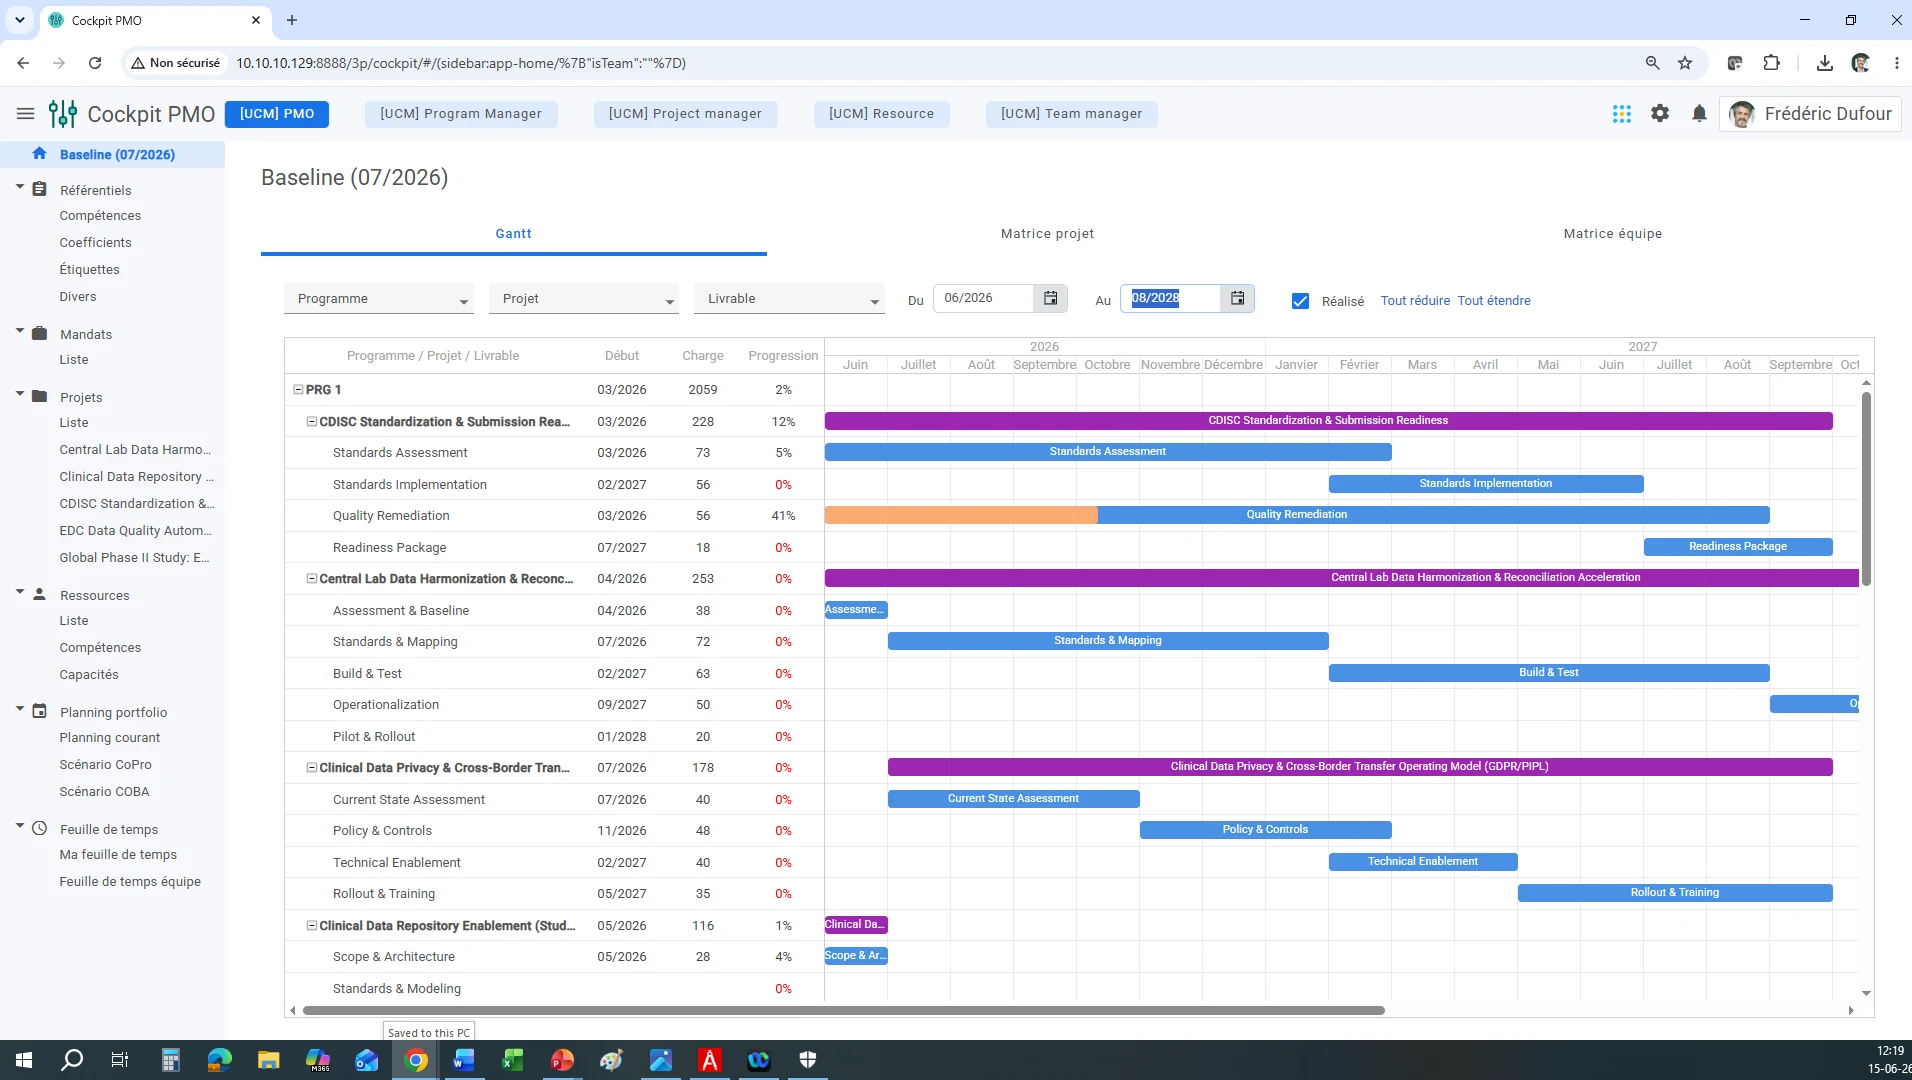Viewport: 1912px width, 1080px height.
Task: Open the browser zoom magnifier icon
Action: click(x=1652, y=63)
